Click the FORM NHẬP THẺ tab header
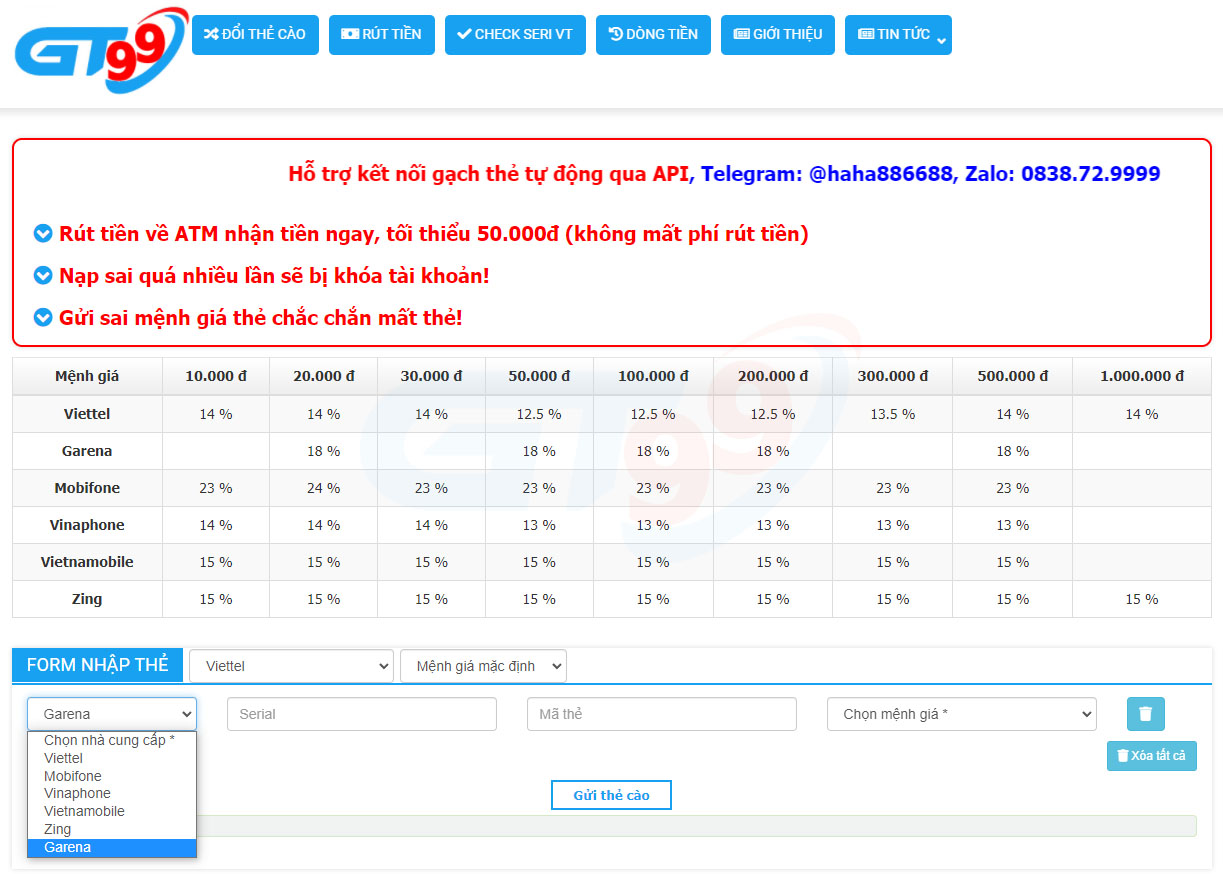 click(97, 665)
